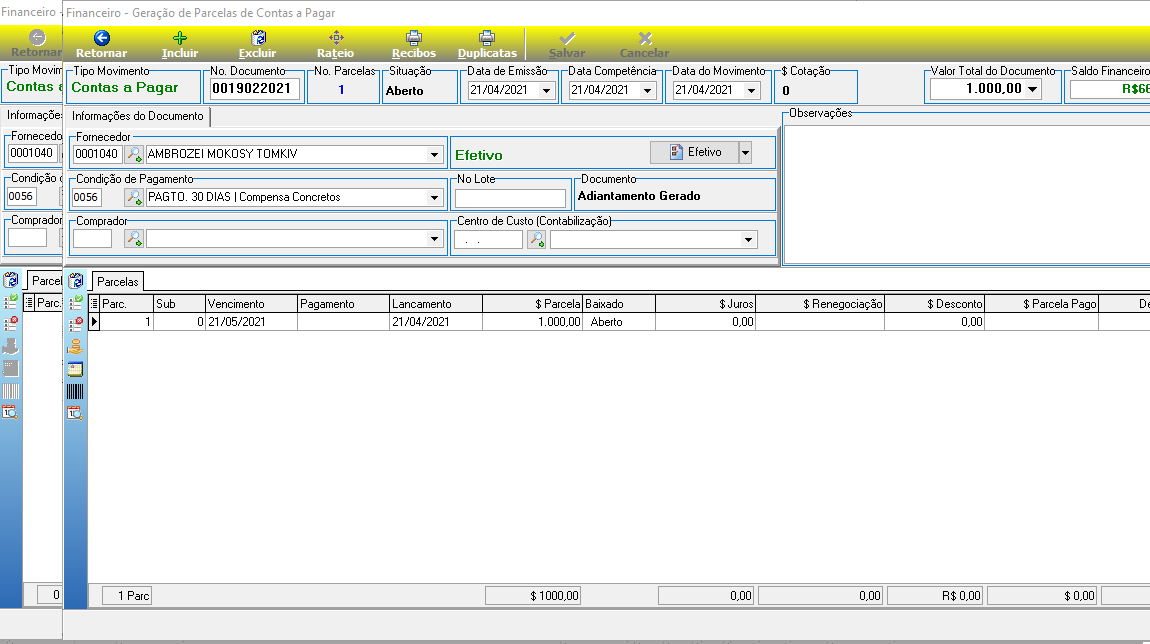Click the hand with coins payment icon
Image resolution: width=1150 pixels, height=644 pixels.
(x=76, y=346)
